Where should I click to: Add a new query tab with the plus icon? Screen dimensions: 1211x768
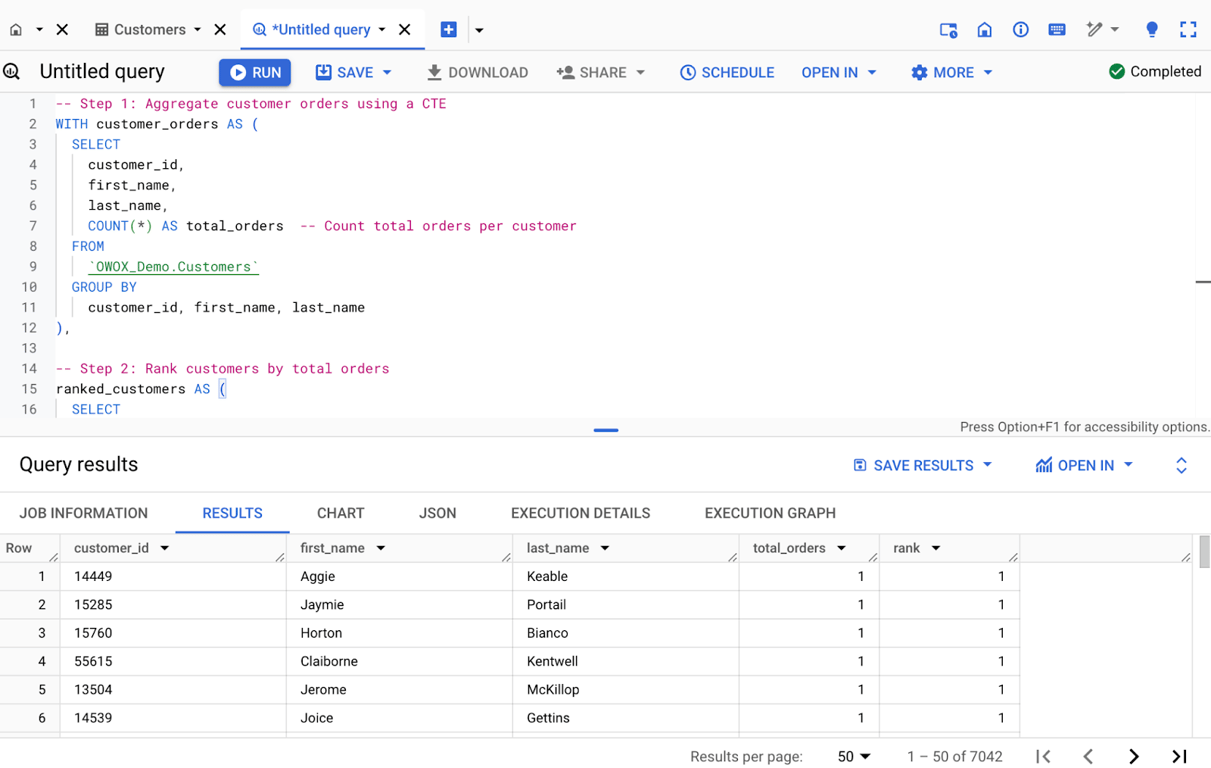pyautogui.click(x=449, y=30)
